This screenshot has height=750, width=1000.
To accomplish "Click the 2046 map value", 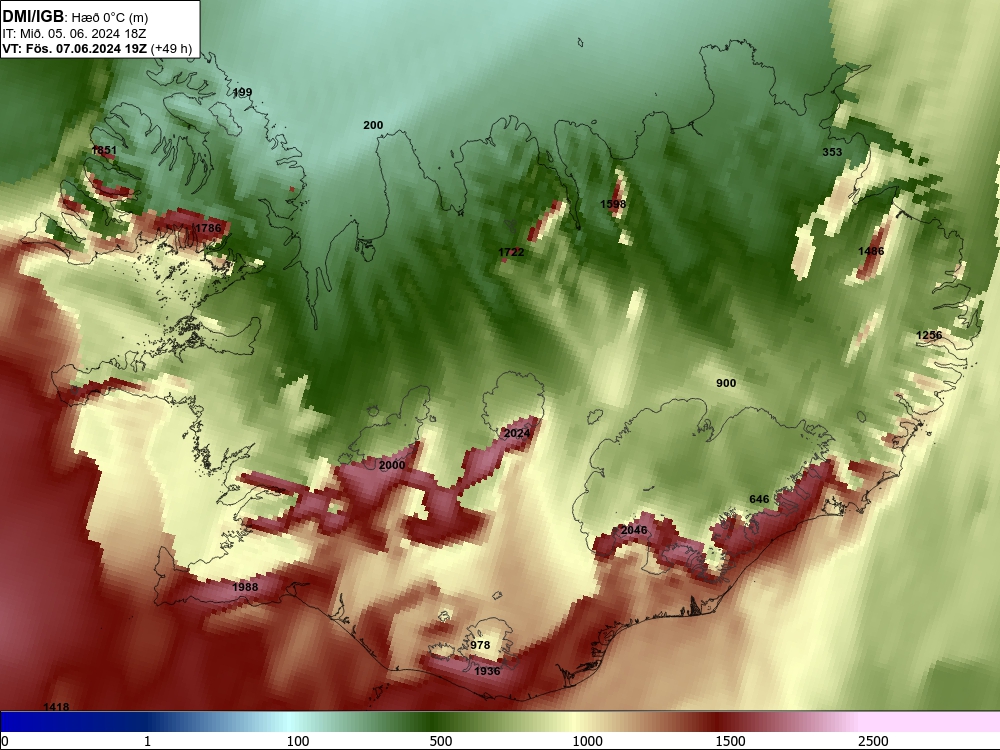I will pyautogui.click(x=633, y=531).
